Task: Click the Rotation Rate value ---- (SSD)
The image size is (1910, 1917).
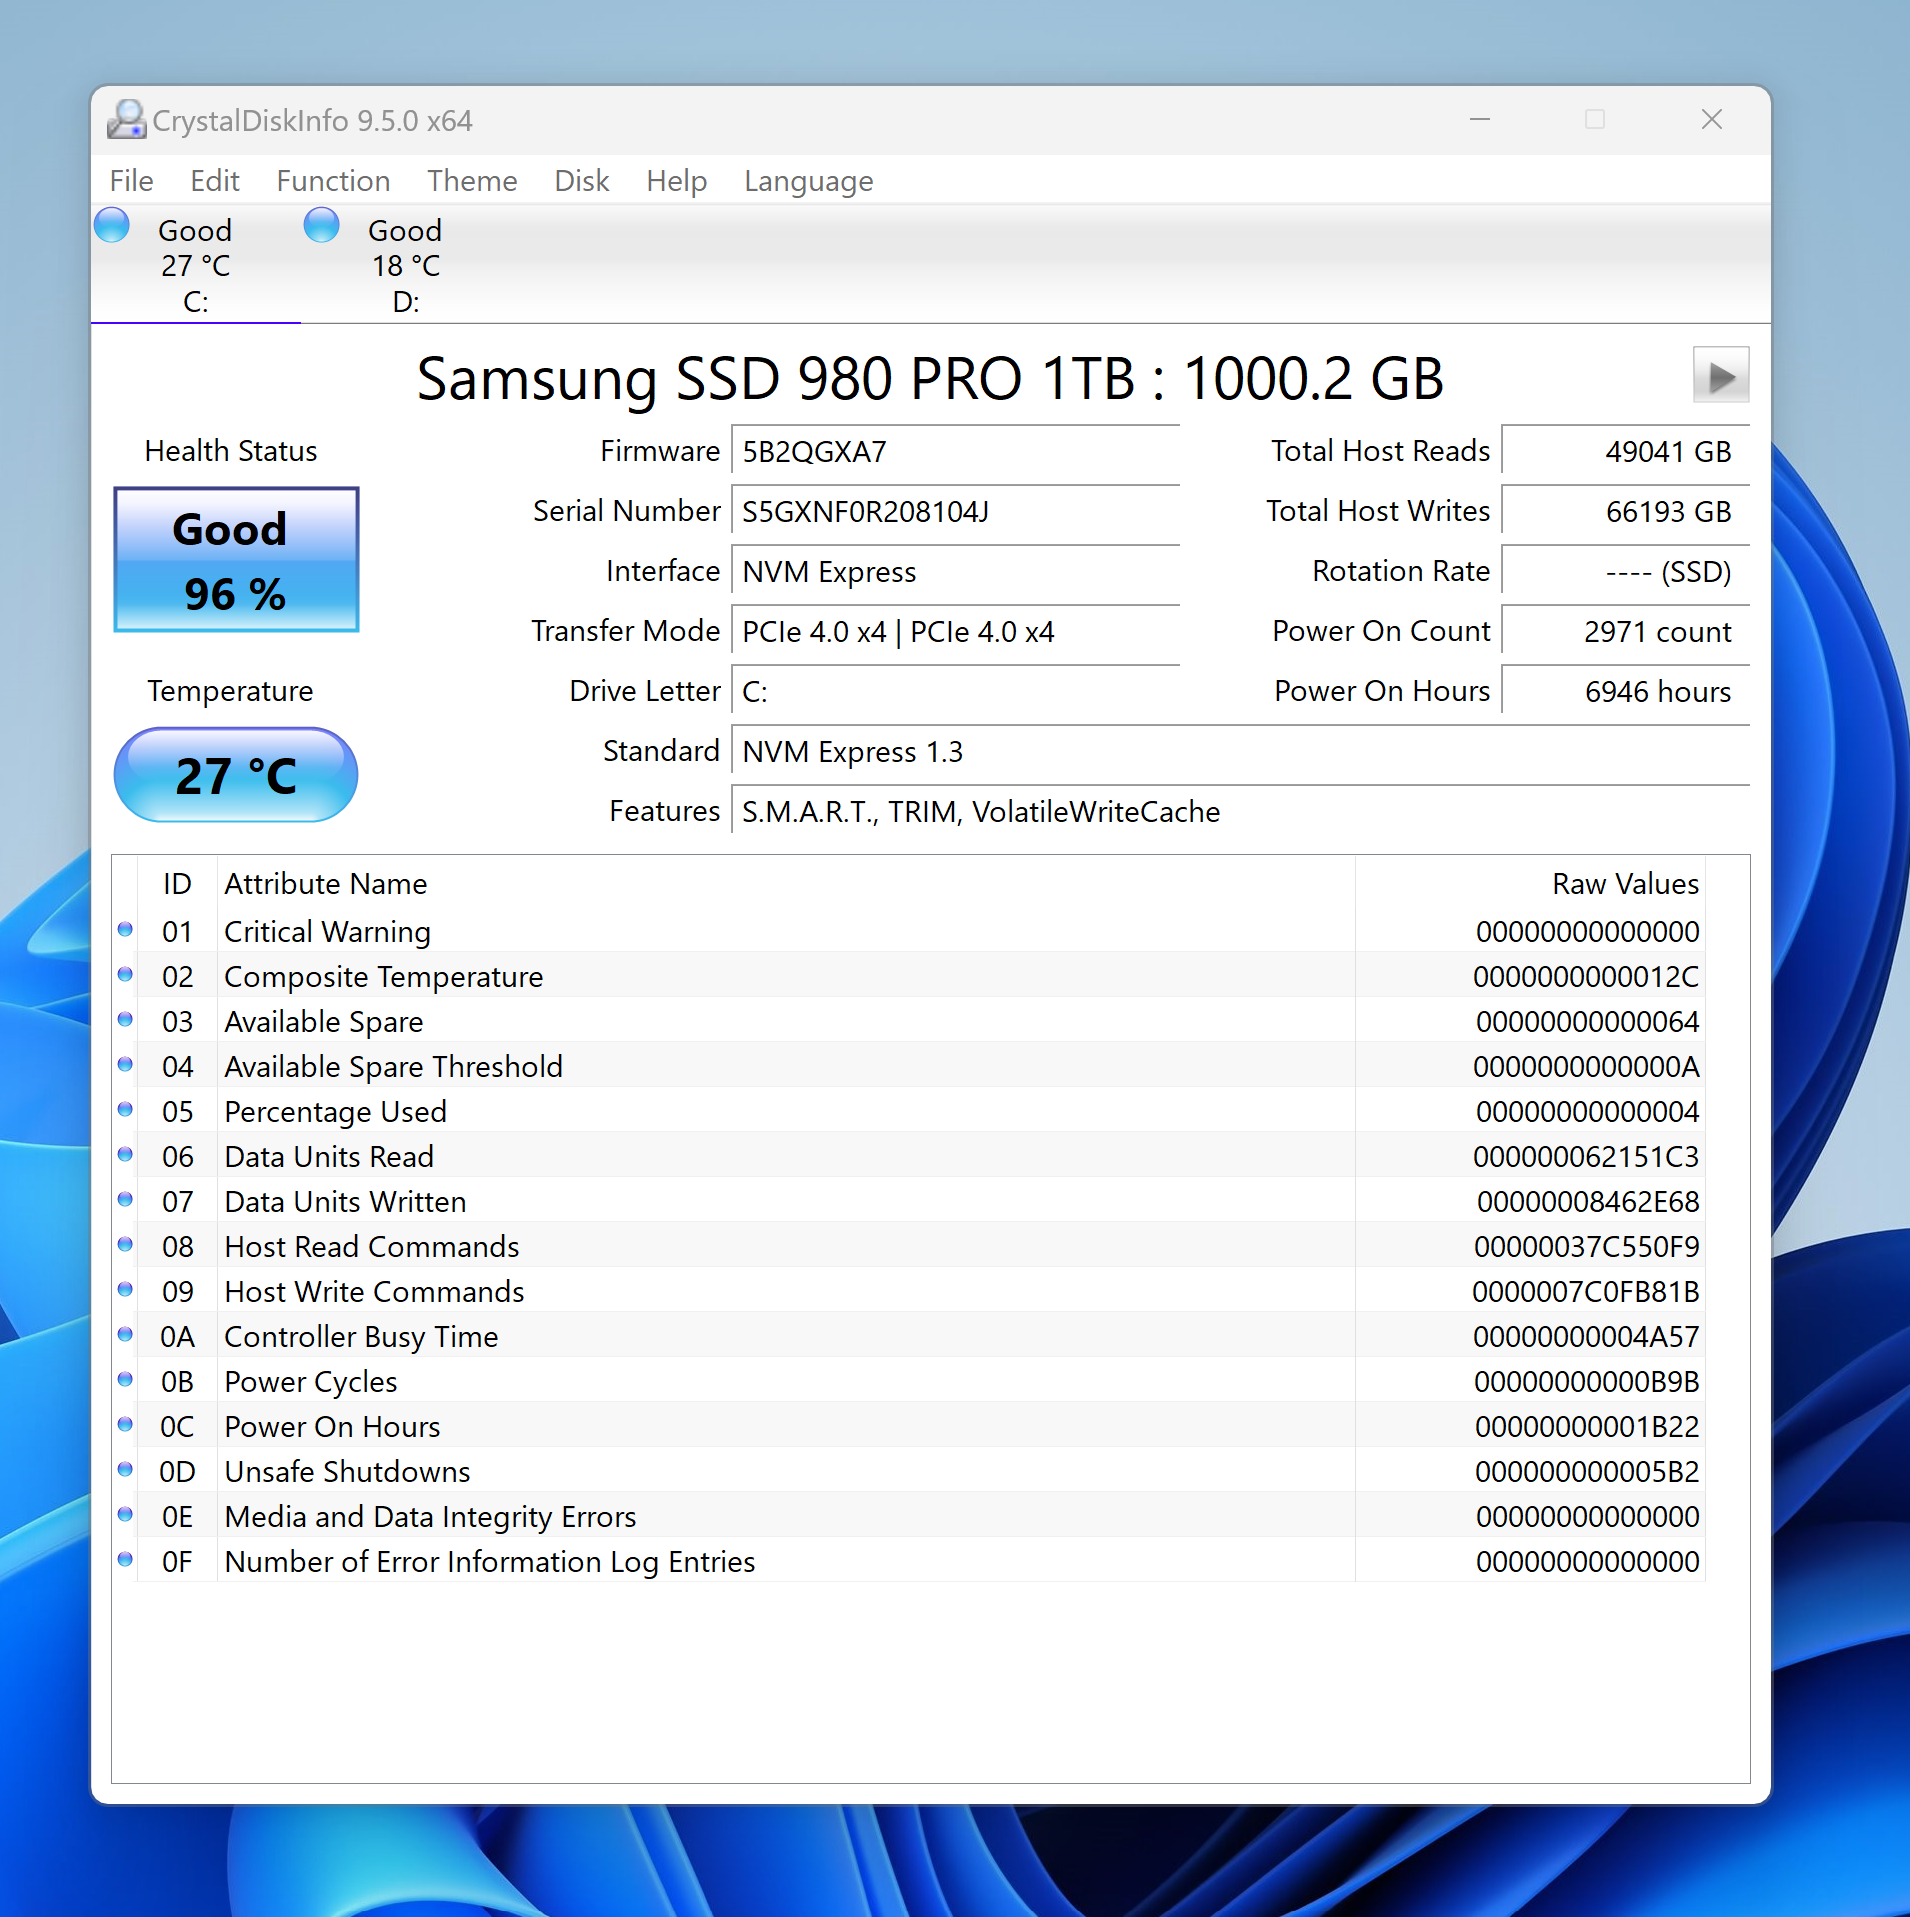Action: (x=1626, y=571)
